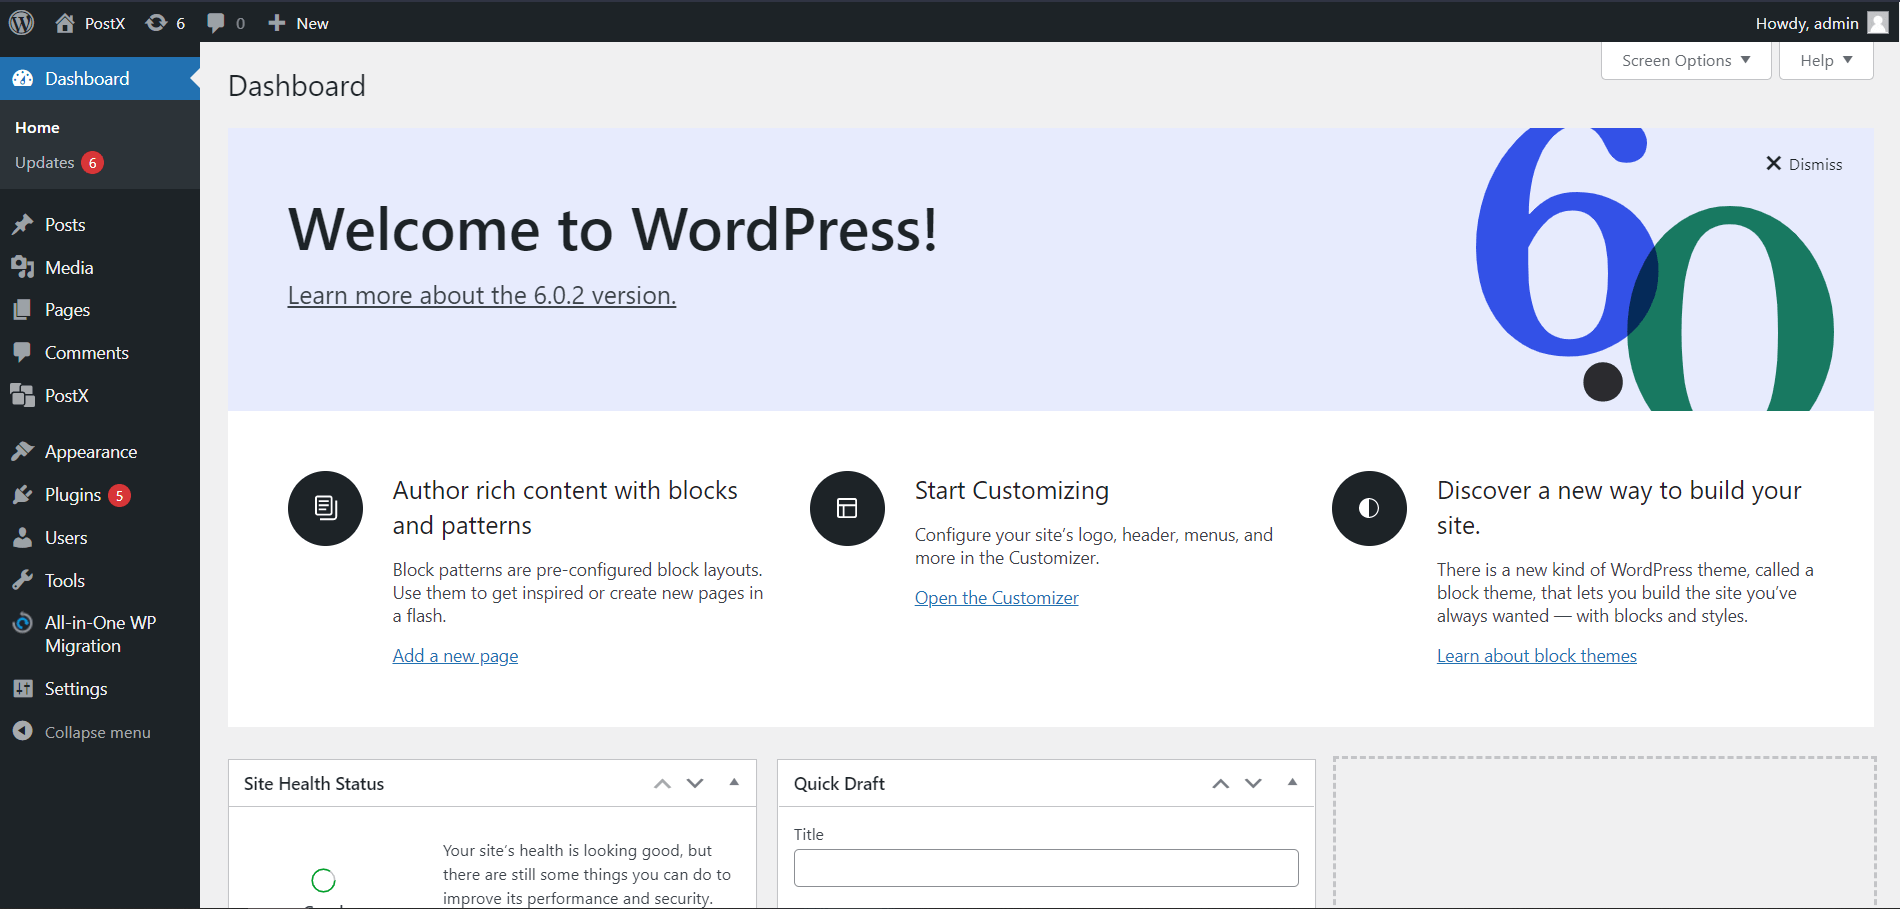This screenshot has height=909, width=1900.
Task: Open the comments bubble icon in admin bar
Action: (x=215, y=23)
